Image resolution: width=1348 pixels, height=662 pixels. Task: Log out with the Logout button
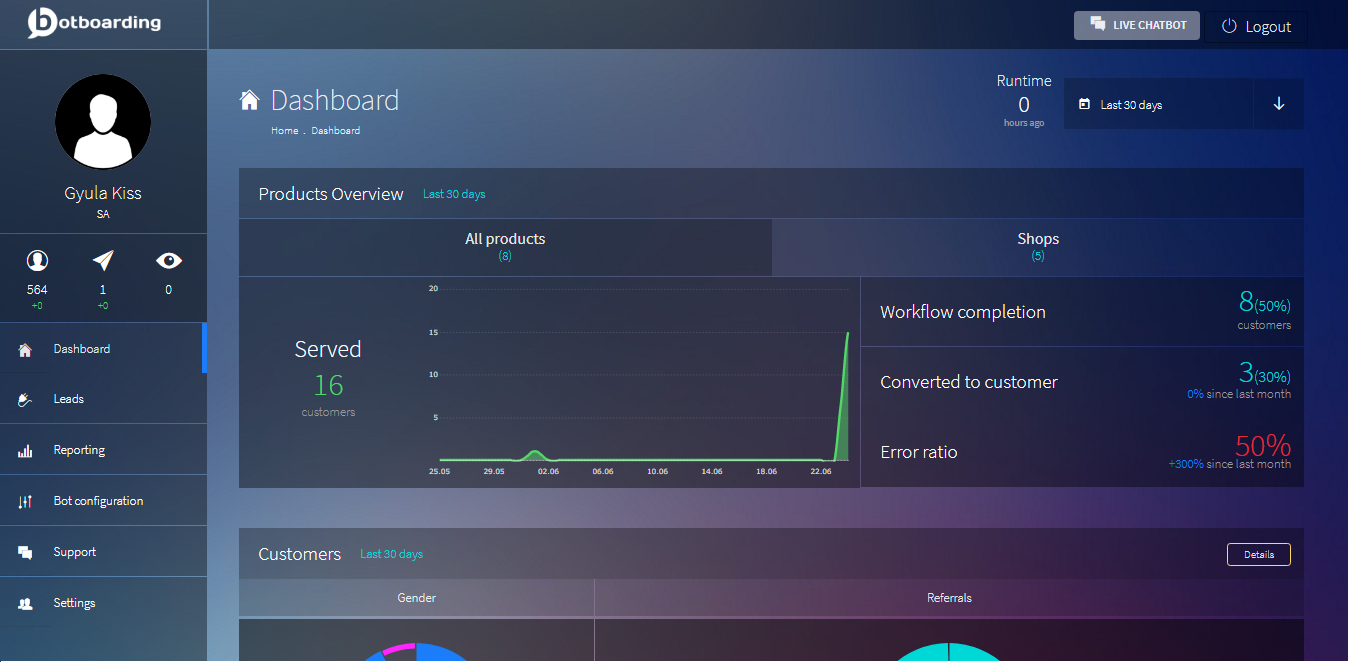[x=1256, y=27]
